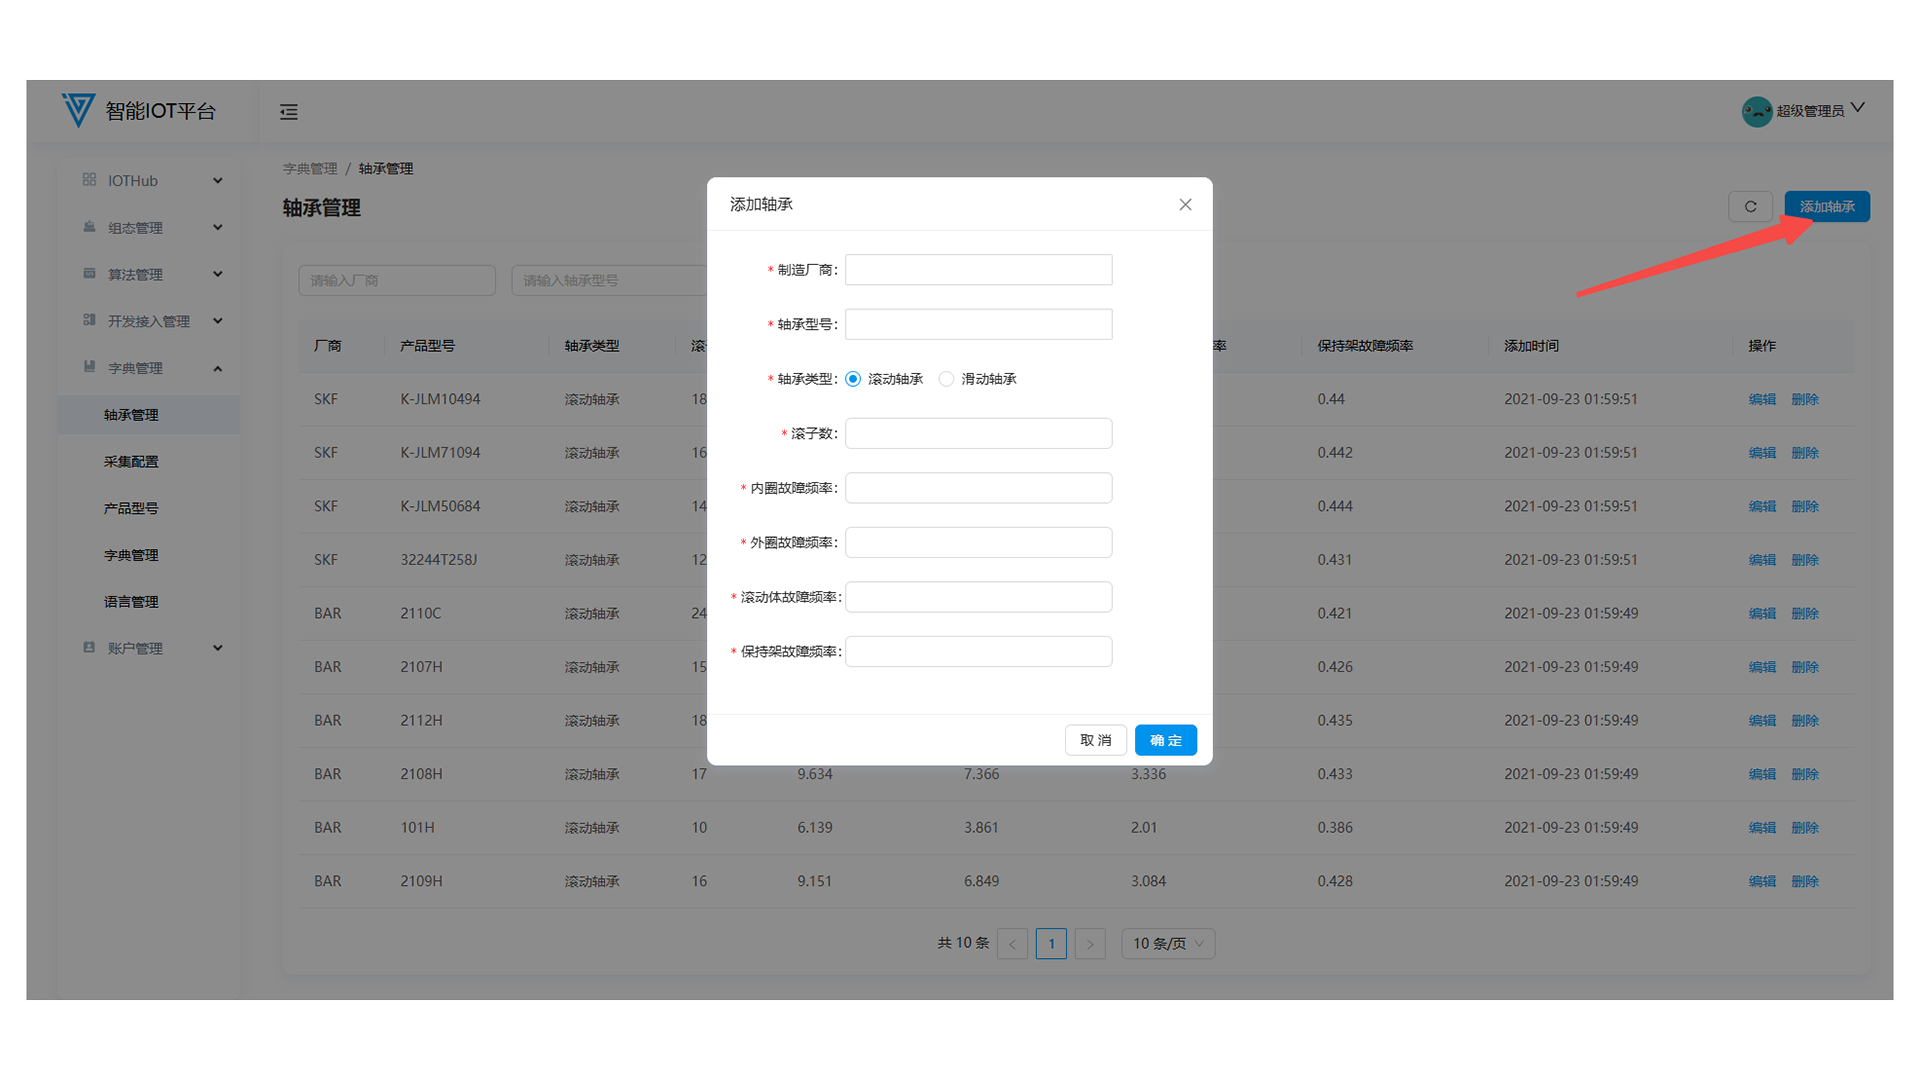Image resolution: width=1920 pixels, height=1080 pixels.
Task: Click the 滚子数 input field
Action: coord(978,433)
